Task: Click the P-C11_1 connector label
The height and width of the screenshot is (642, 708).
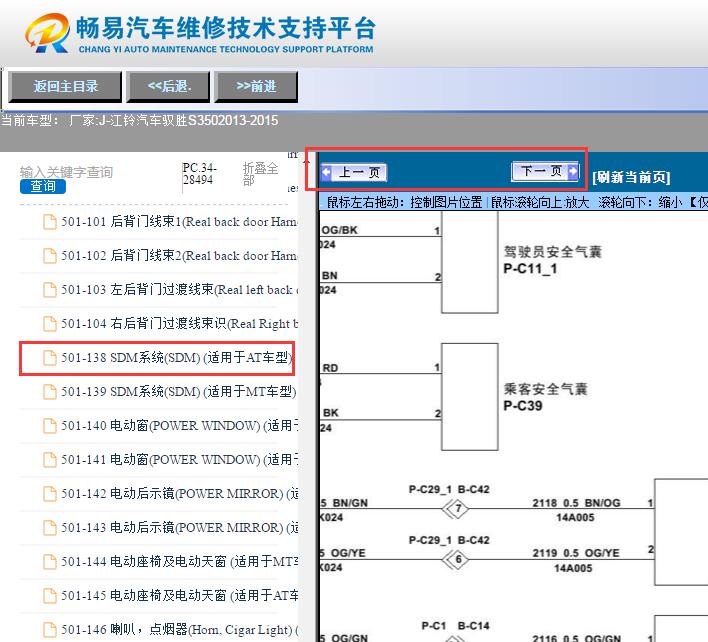Action: pyautogui.click(x=530, y=269)
